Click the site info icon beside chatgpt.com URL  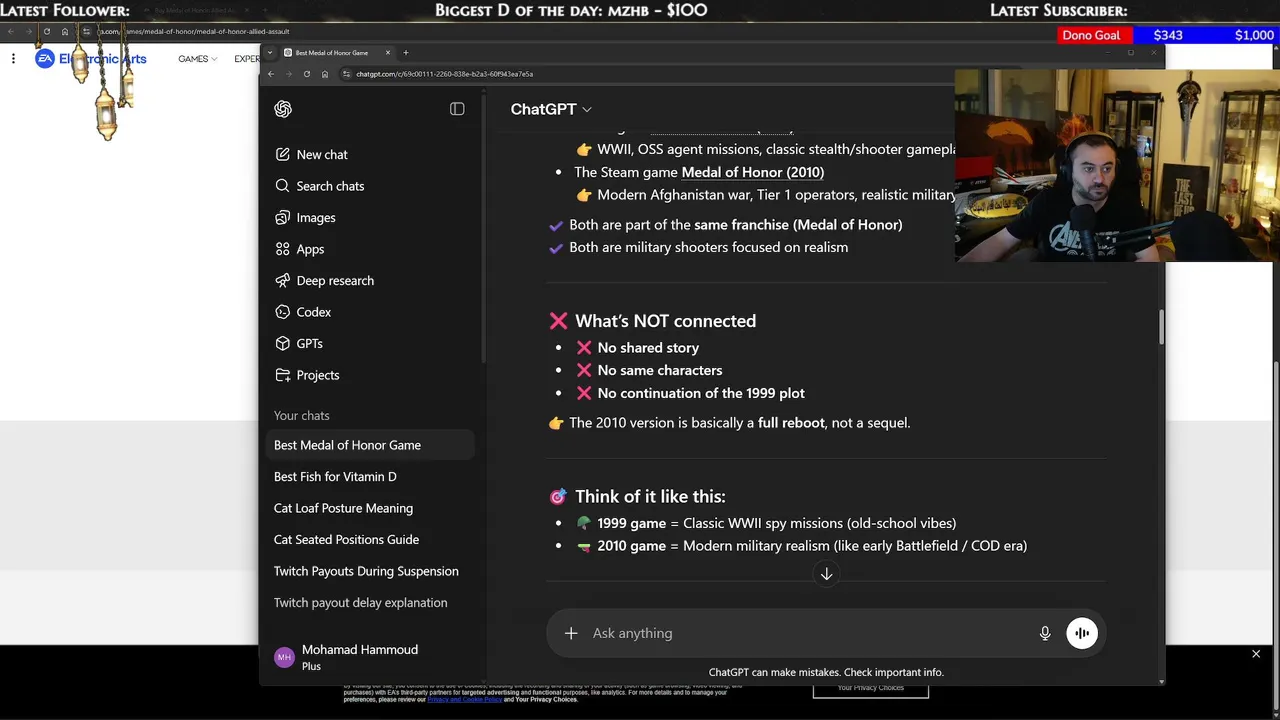(346, 74)
